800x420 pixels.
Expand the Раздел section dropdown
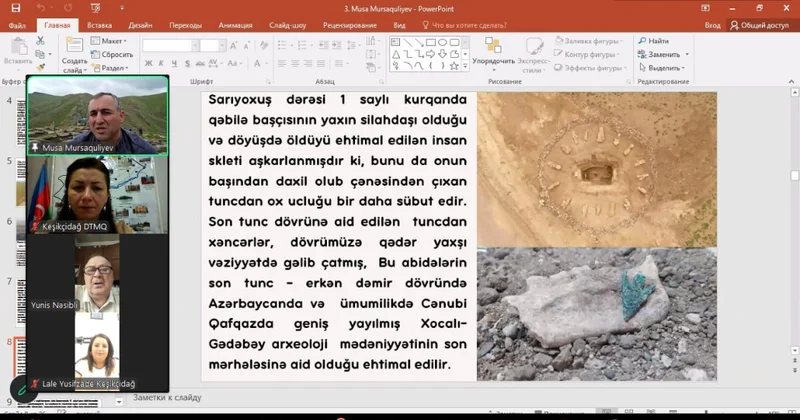pyautogui.click(x=110, y=67)
